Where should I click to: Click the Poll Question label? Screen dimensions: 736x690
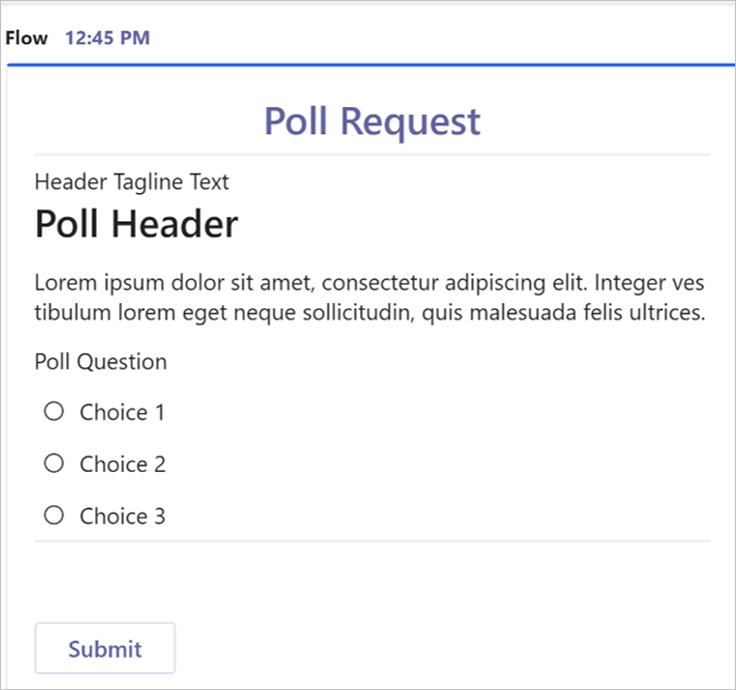[x=100, y=362]
